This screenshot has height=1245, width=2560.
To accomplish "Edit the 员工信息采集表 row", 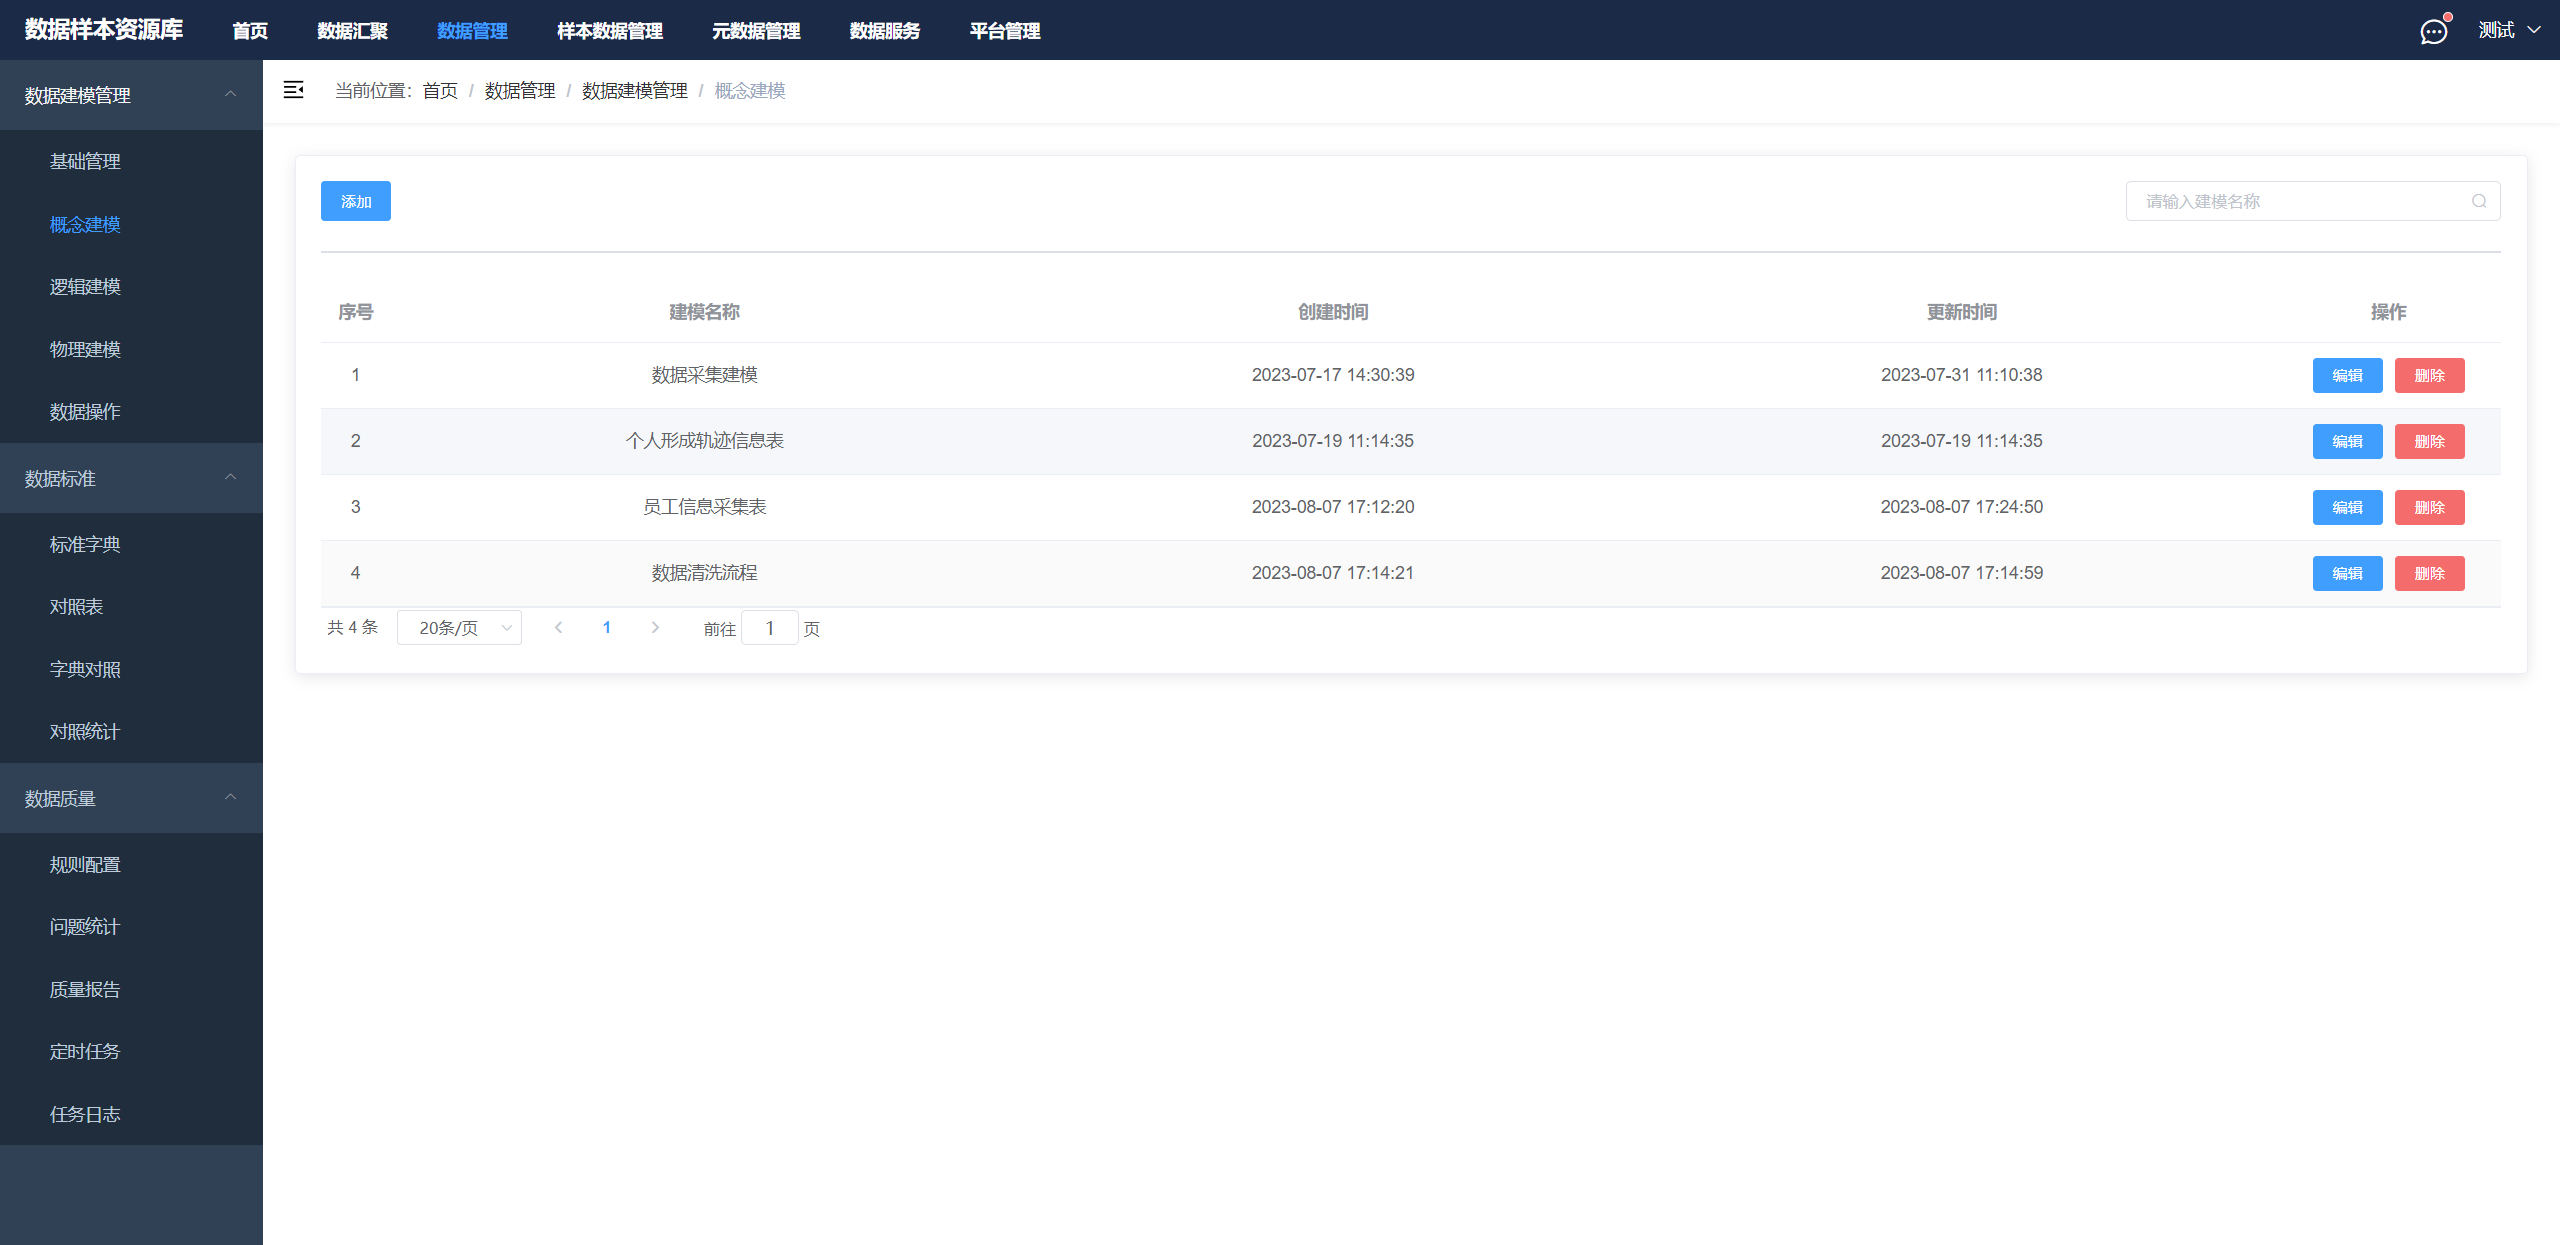I will [x=2347, y=507].
